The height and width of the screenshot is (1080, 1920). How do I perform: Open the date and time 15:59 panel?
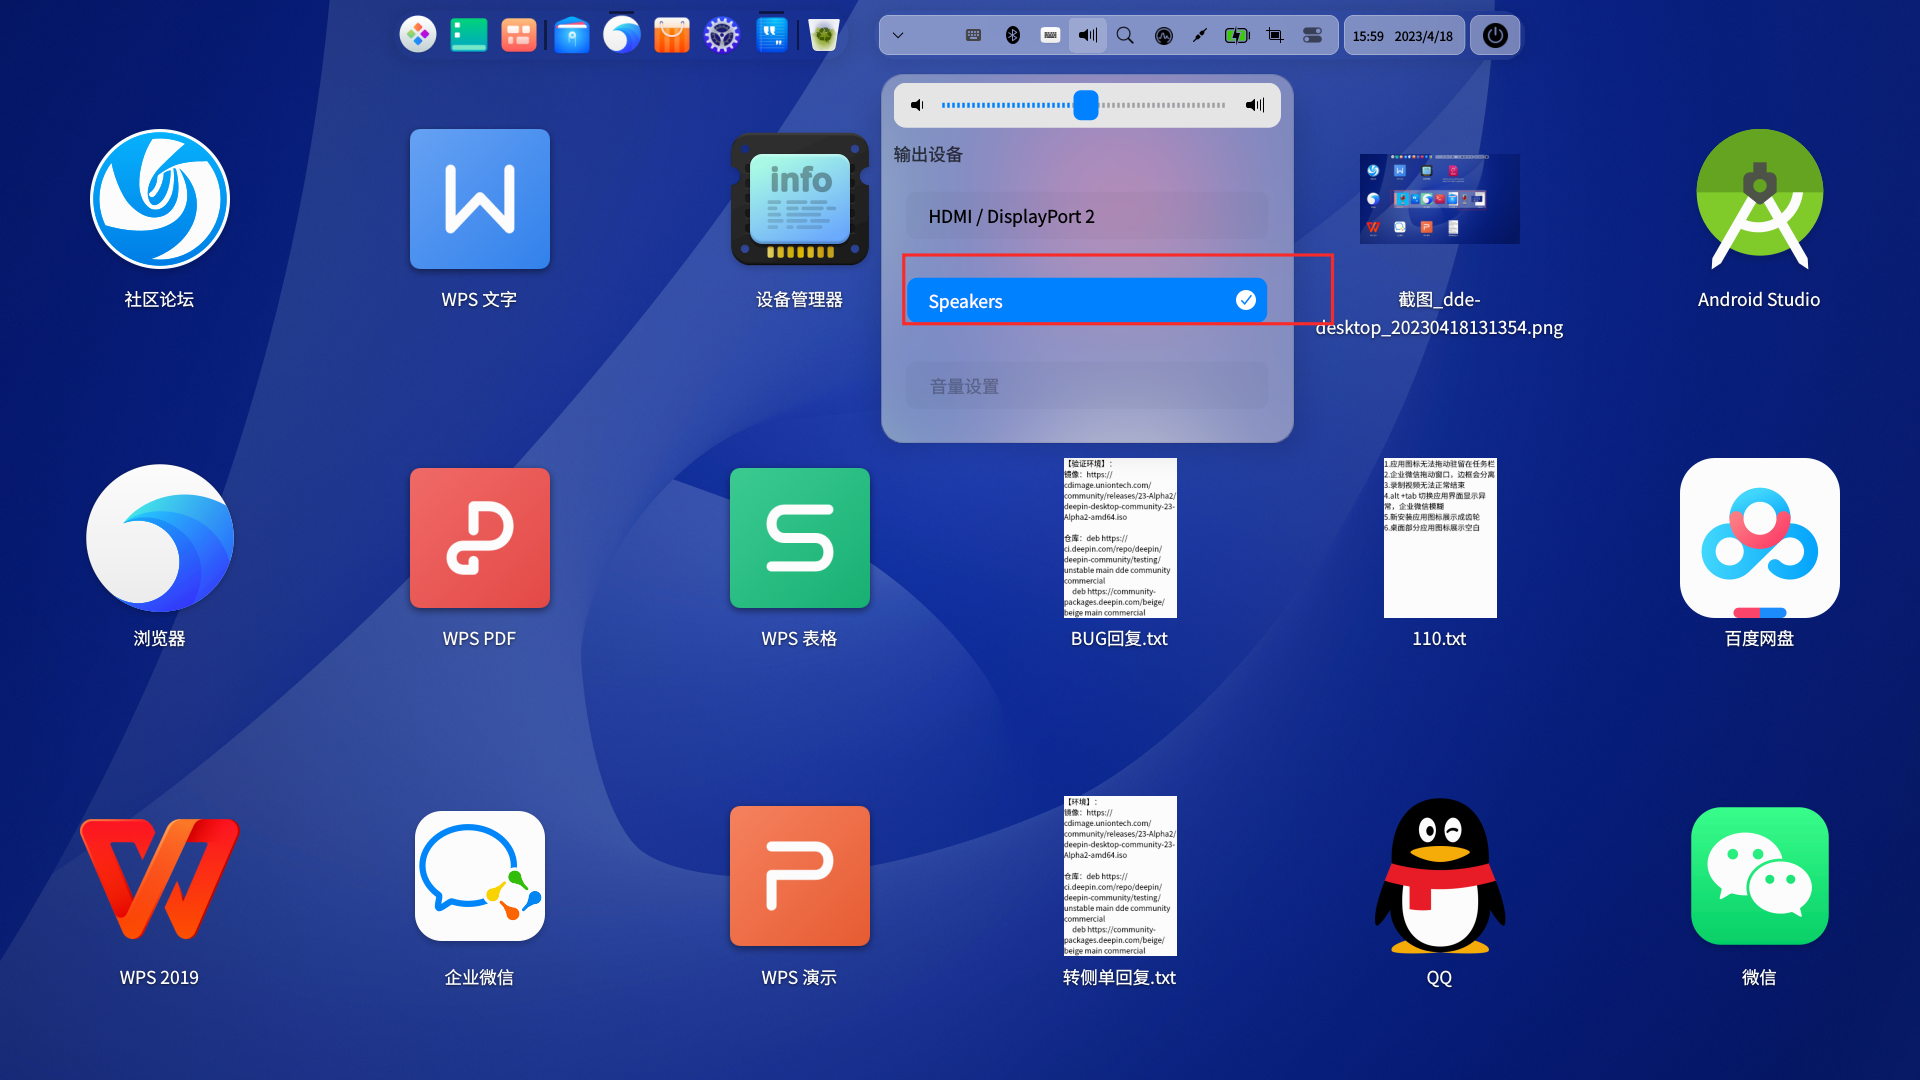point(1403,35)
